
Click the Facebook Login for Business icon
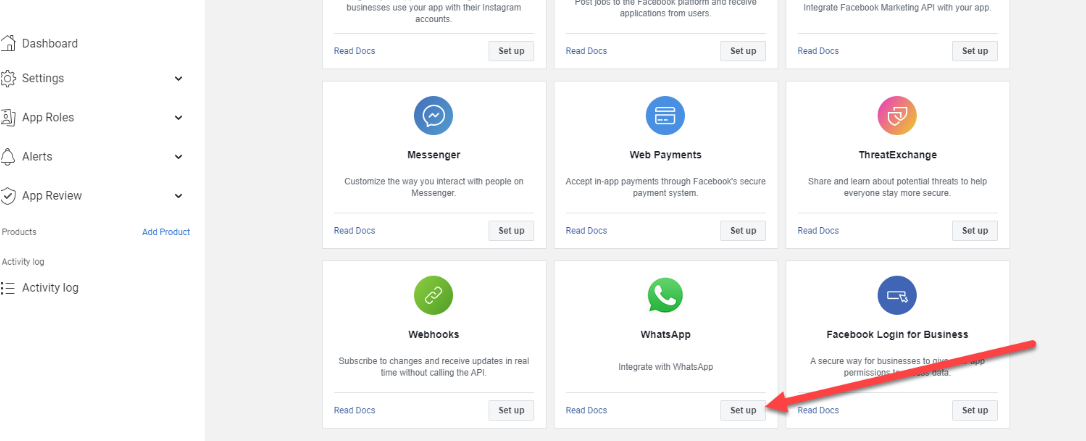tap(897, 296)
